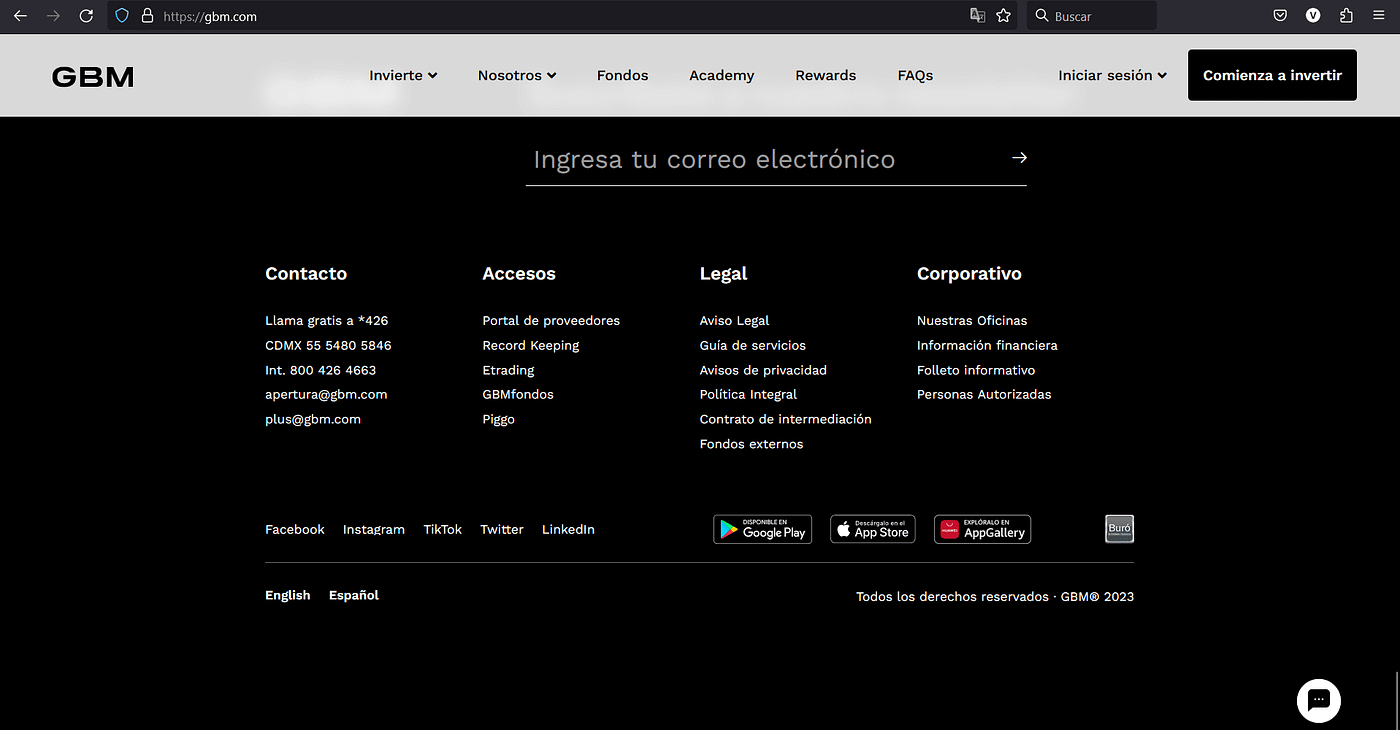This screenshot has height=730, width=1400.
Task: Open the Fondos menu item
Action: (622, 75)
